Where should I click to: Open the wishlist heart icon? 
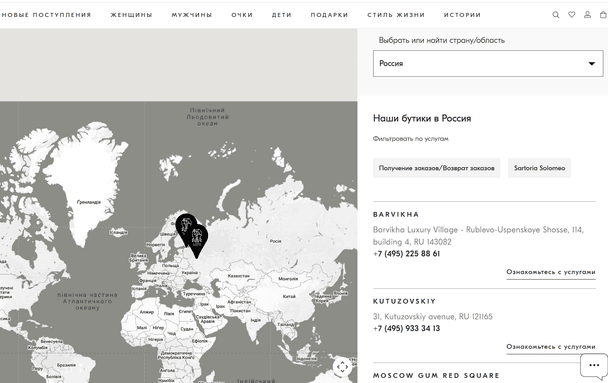pyautogui.click(x=572, y=15)
